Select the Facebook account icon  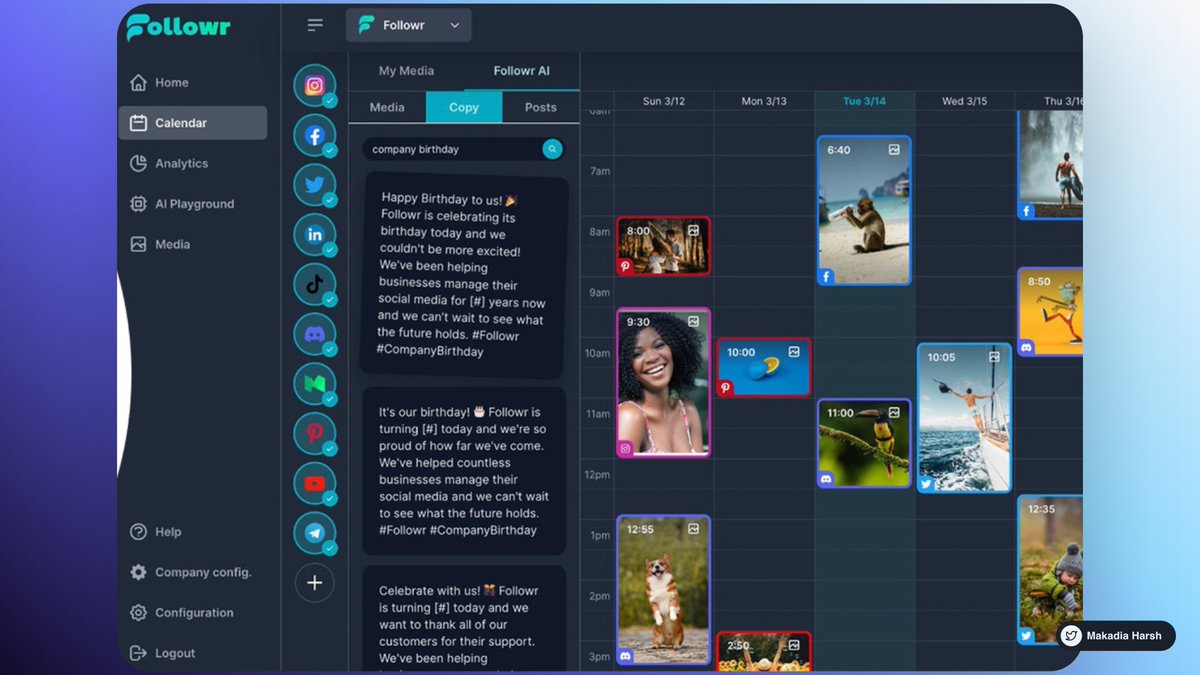click(x=314, y=135)
